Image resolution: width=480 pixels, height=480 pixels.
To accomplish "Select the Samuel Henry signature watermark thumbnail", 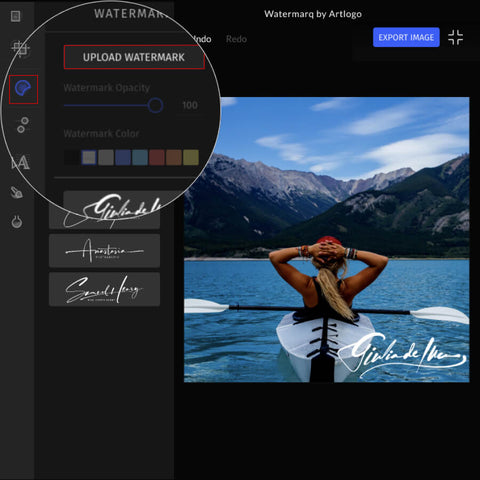I will [104, 289].
